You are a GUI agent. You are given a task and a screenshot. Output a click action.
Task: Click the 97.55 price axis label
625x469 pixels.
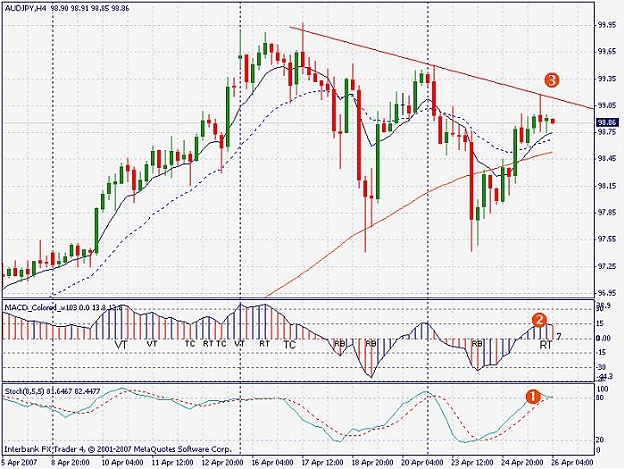click(x=607, y=239)
